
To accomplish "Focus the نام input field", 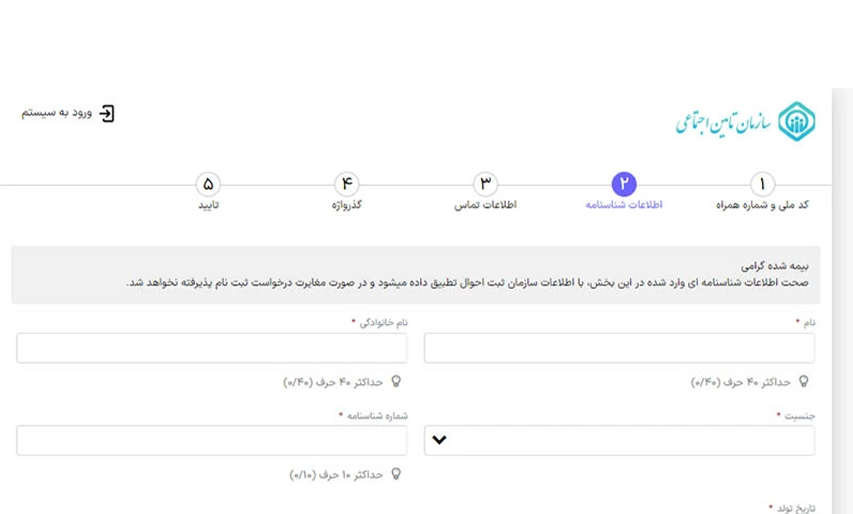I will [619, 348].
